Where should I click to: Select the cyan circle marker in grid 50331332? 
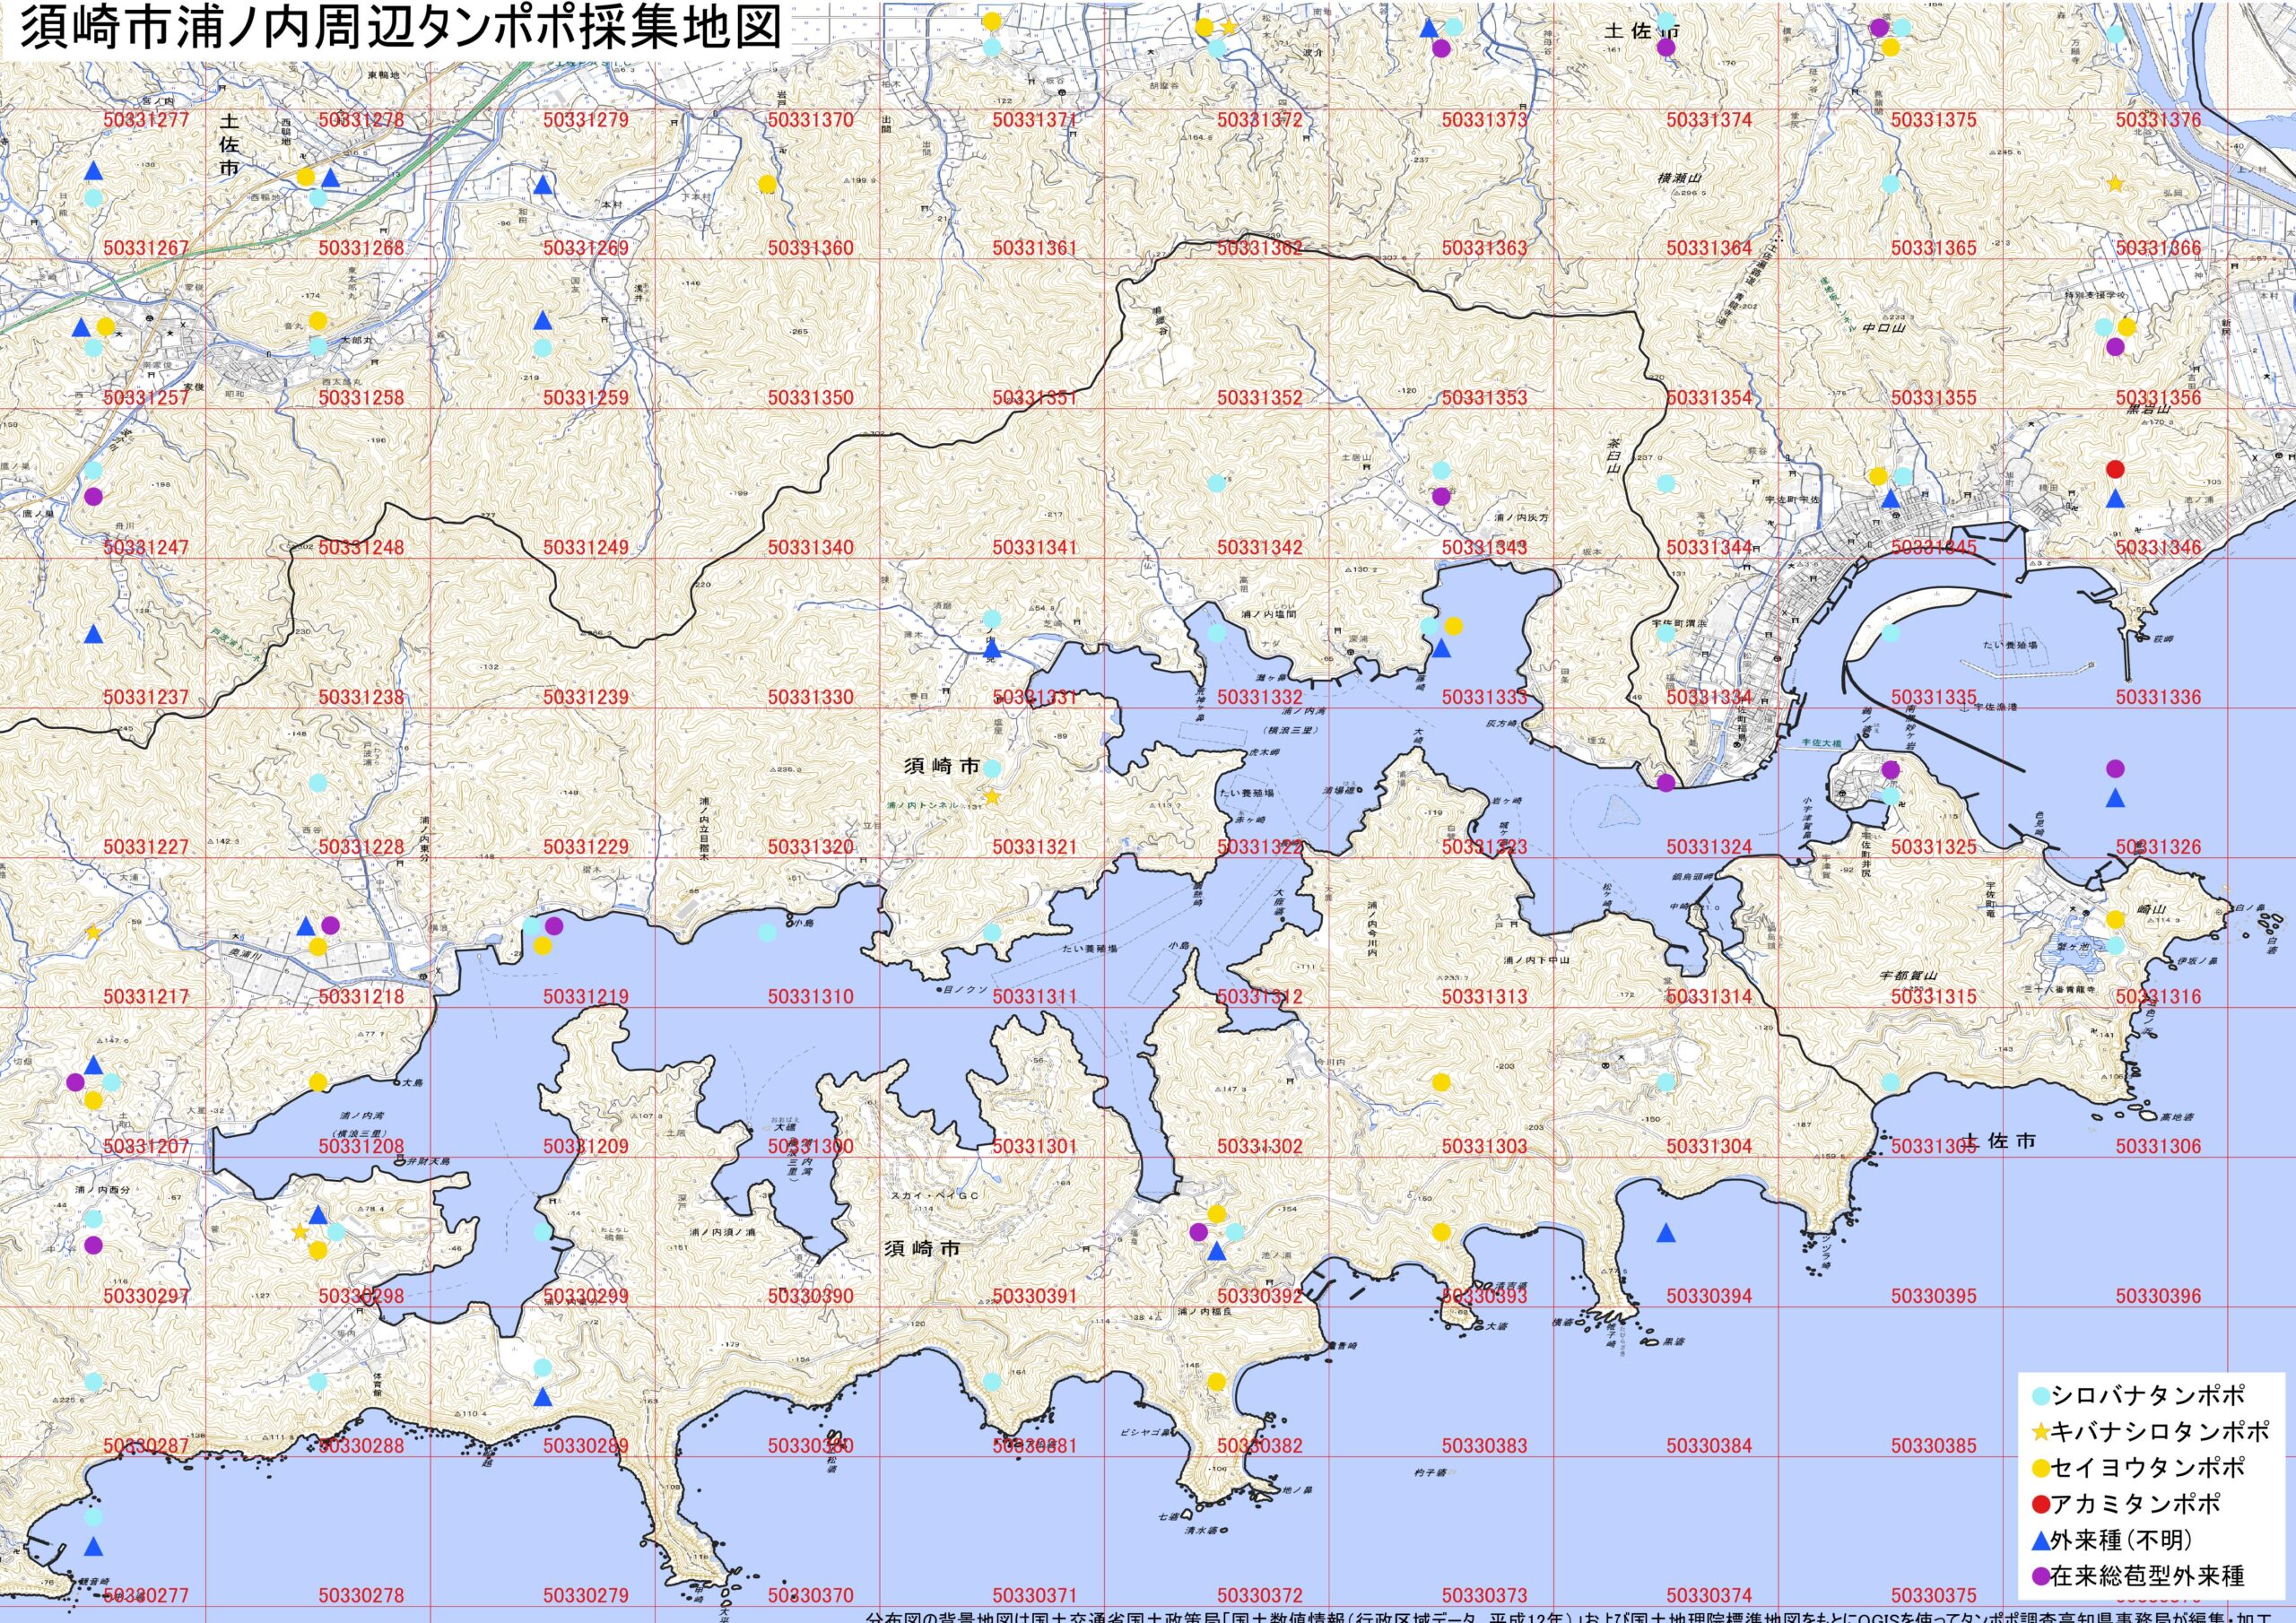pyautogui.click(x=1216, y=632)
